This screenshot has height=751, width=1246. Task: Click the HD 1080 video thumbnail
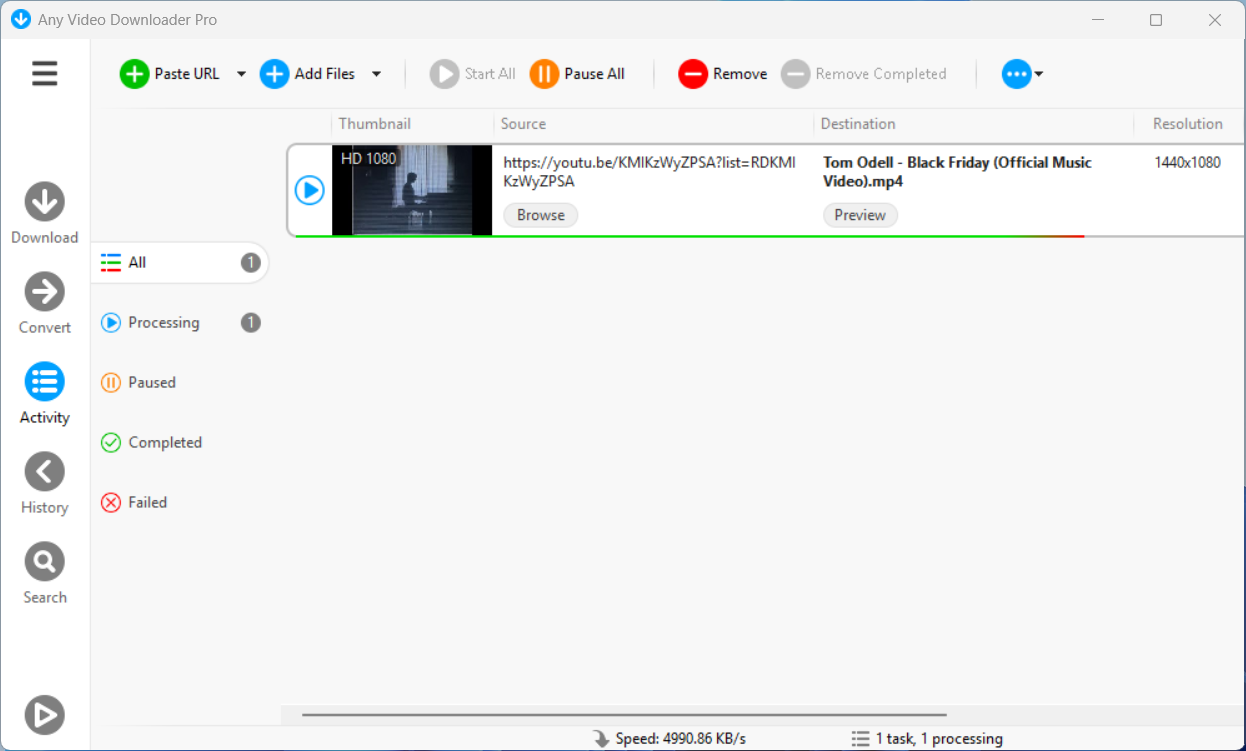[x=412, y=190]
